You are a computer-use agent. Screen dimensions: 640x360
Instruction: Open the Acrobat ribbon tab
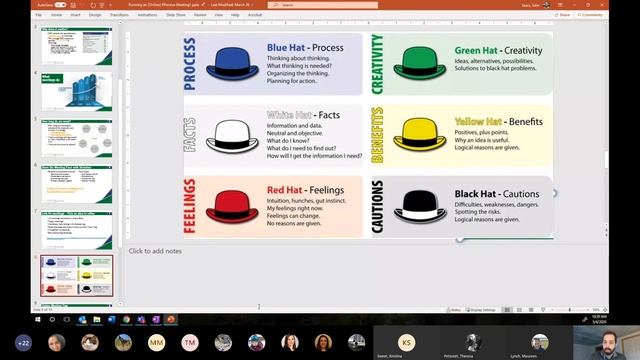click(255, 15)
